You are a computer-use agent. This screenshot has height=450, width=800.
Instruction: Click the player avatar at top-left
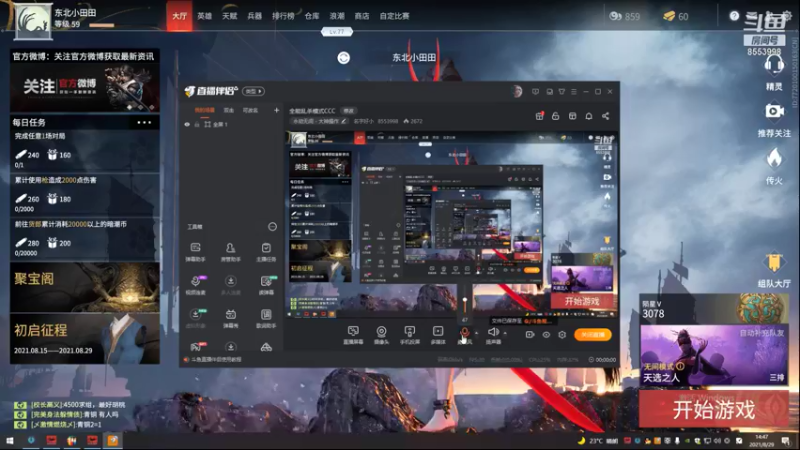tap(33, 21)
